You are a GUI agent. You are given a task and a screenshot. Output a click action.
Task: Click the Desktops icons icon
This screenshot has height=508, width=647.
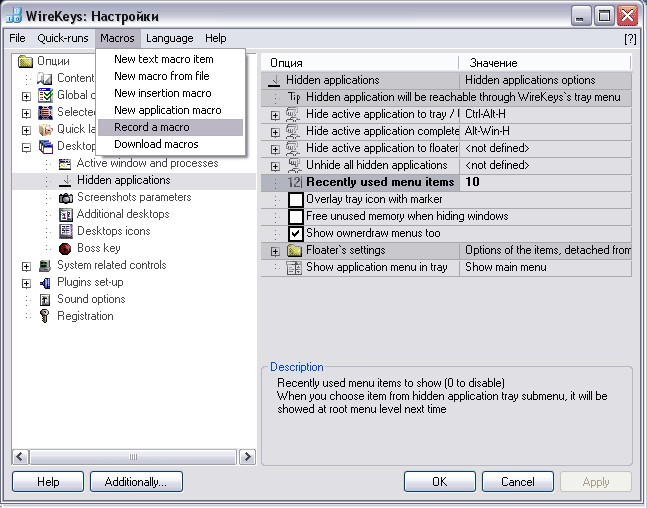point(66,232)
